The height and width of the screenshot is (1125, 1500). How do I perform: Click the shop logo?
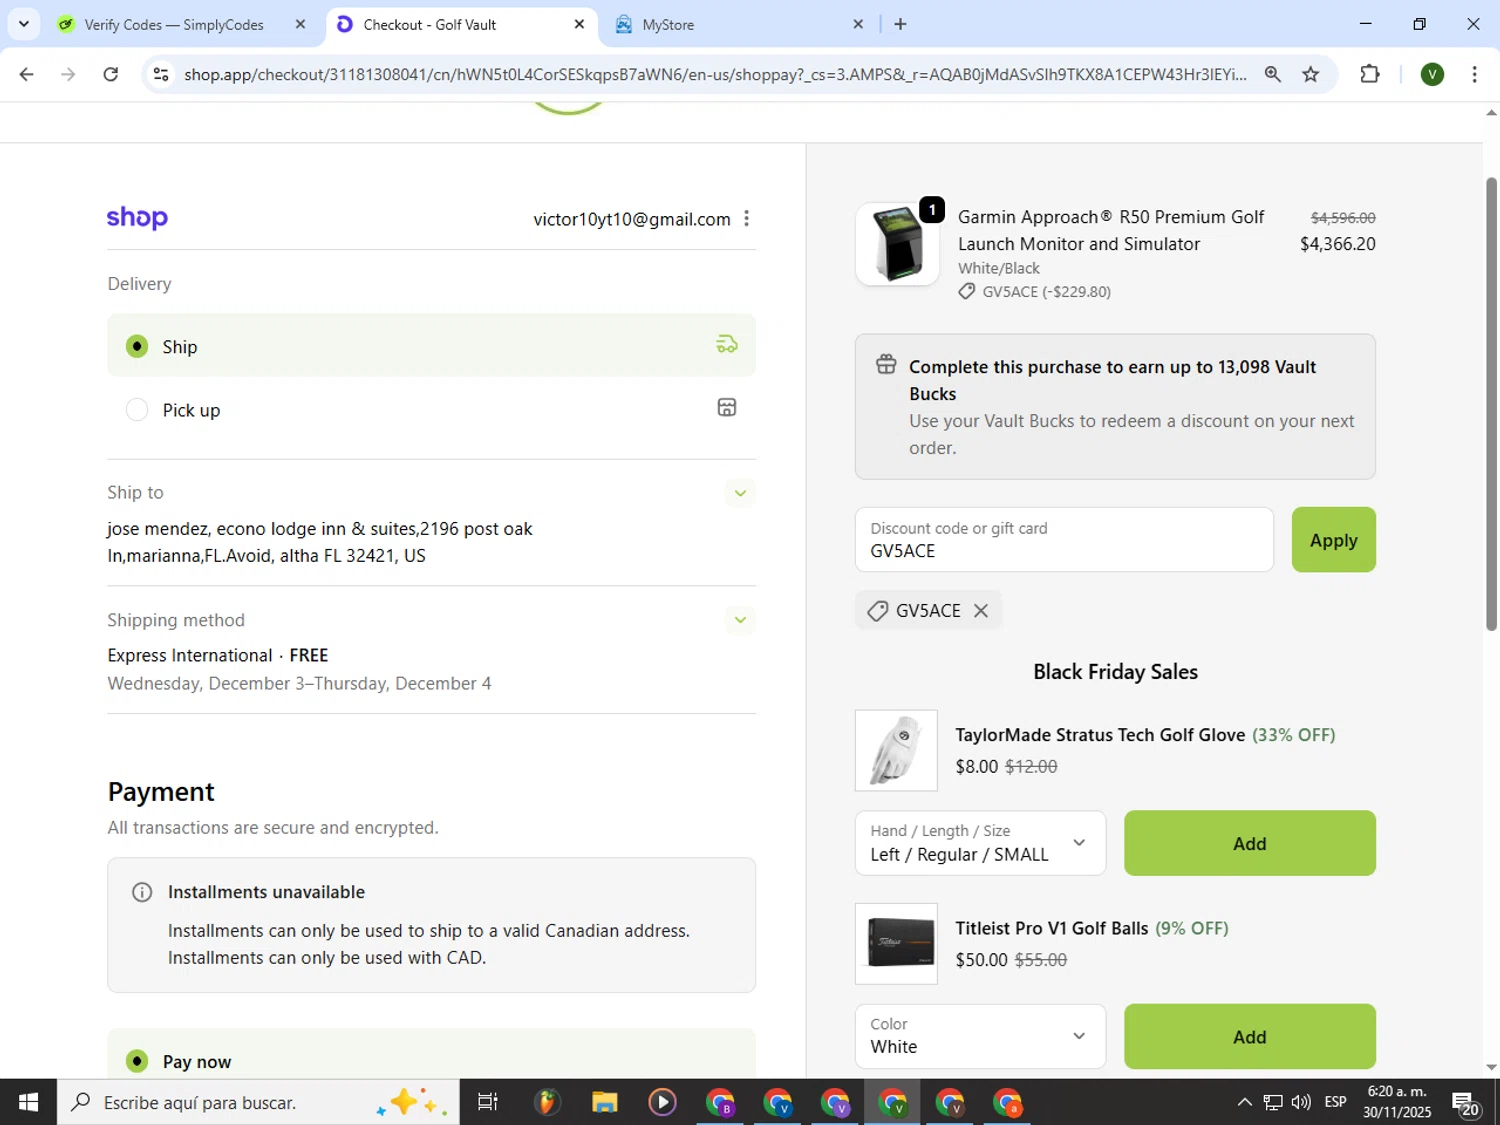137,218
